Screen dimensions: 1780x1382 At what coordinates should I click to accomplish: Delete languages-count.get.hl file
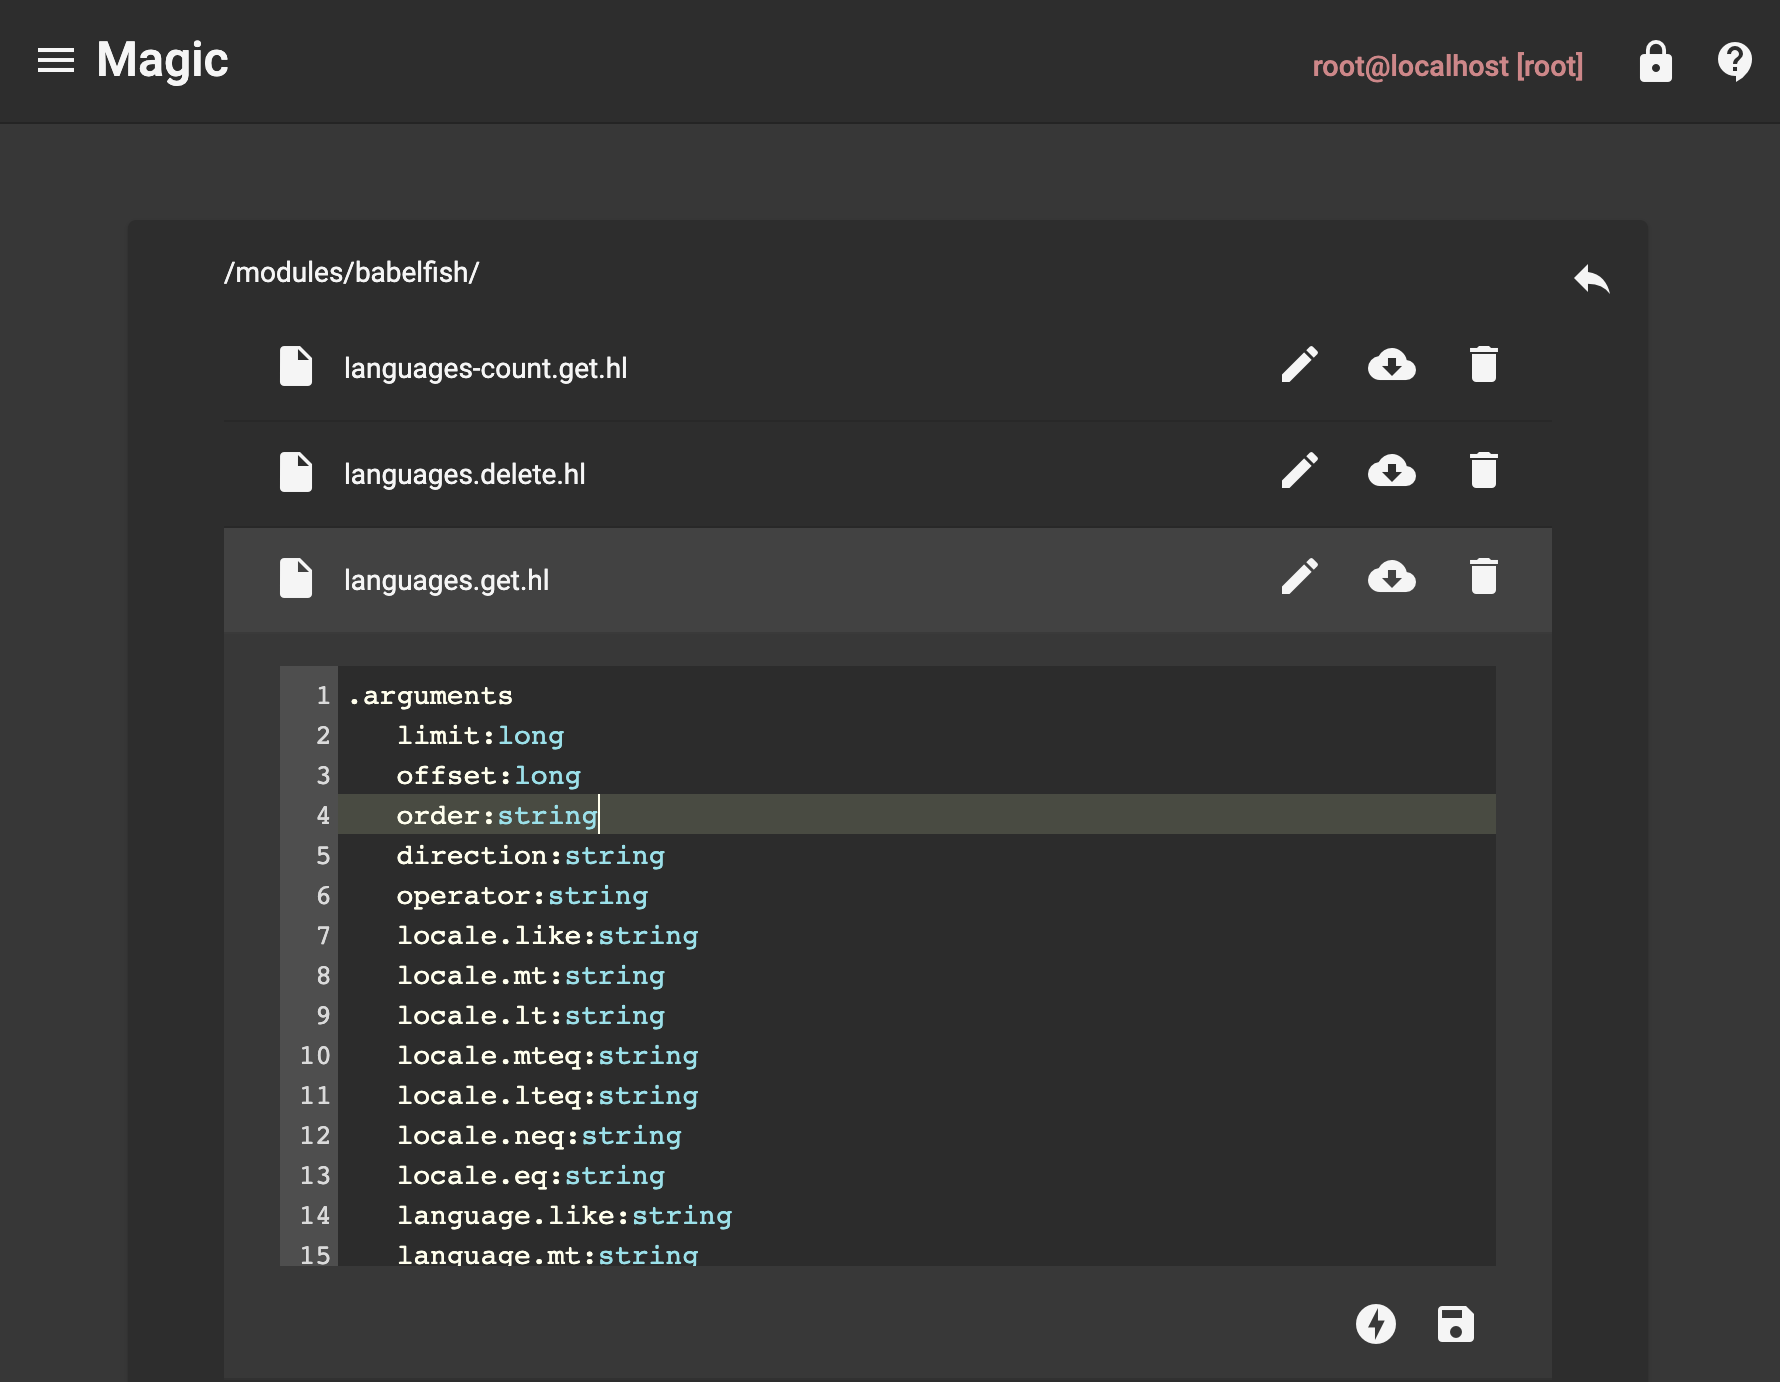pos(1483,365)
